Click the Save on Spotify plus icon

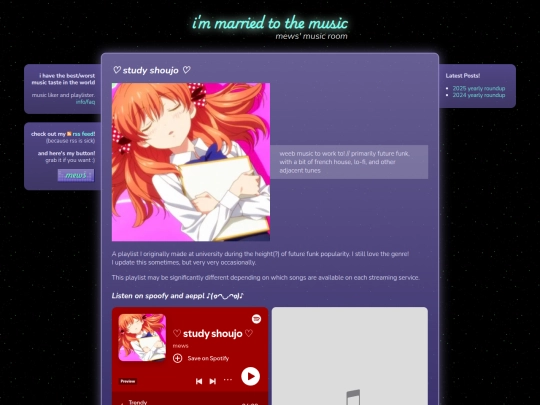point(177,359)
